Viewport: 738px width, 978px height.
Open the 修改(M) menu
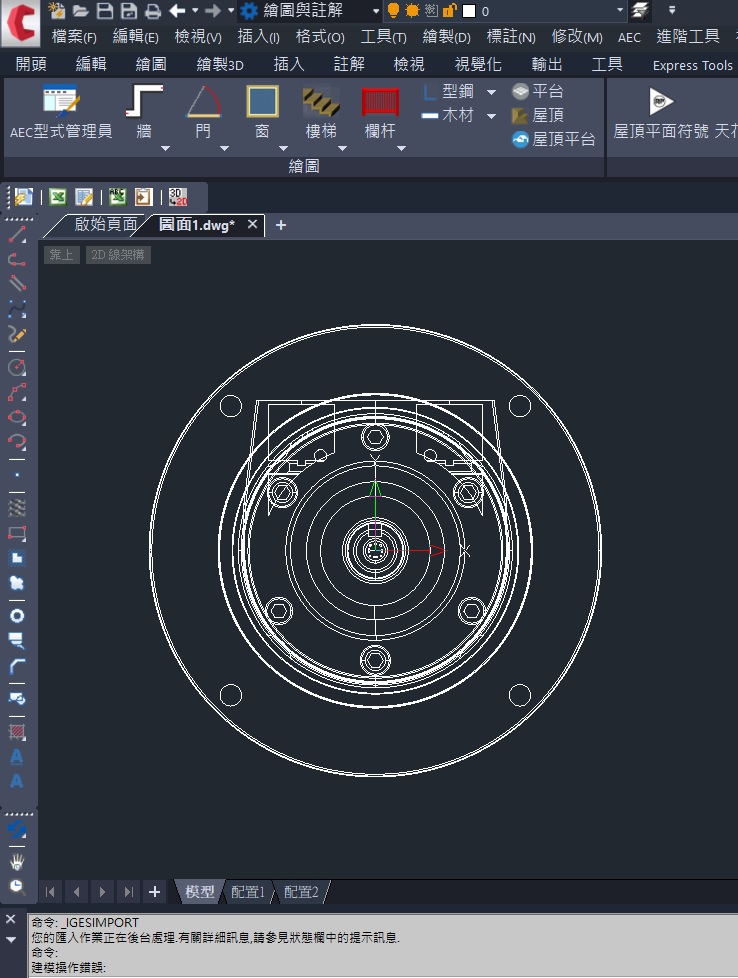click(x=577, y=37)
